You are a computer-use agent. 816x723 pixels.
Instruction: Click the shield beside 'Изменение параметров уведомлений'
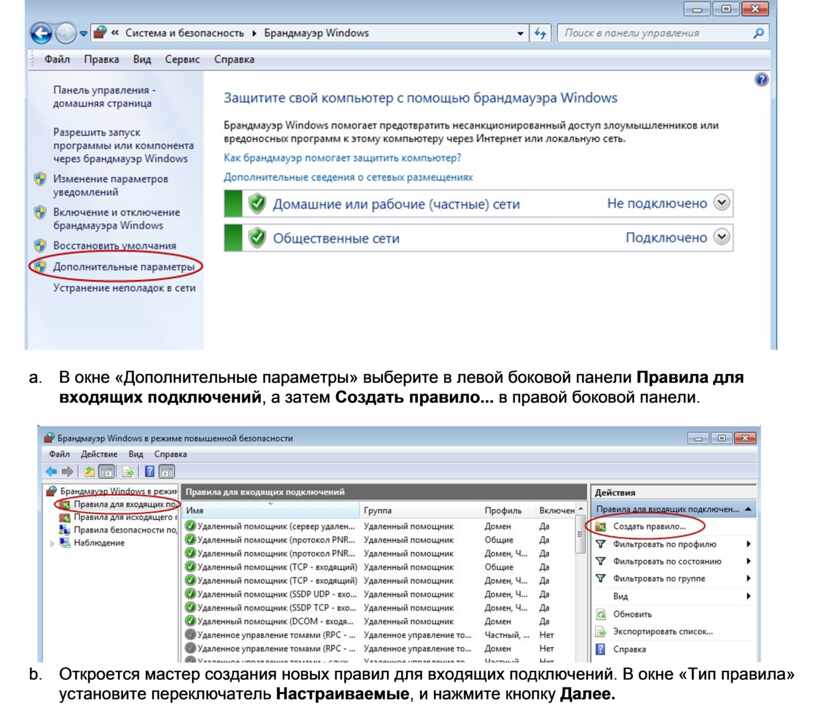click(x=41, y=180)
